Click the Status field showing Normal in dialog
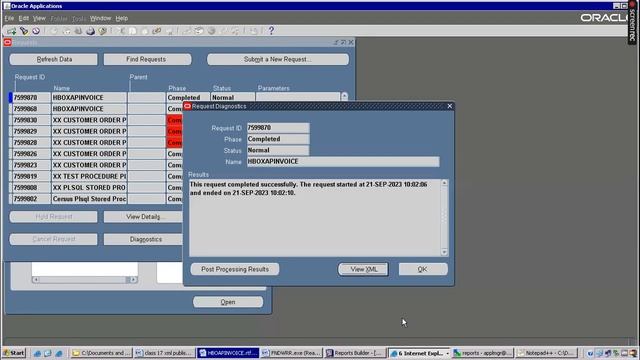 [278, 150]
